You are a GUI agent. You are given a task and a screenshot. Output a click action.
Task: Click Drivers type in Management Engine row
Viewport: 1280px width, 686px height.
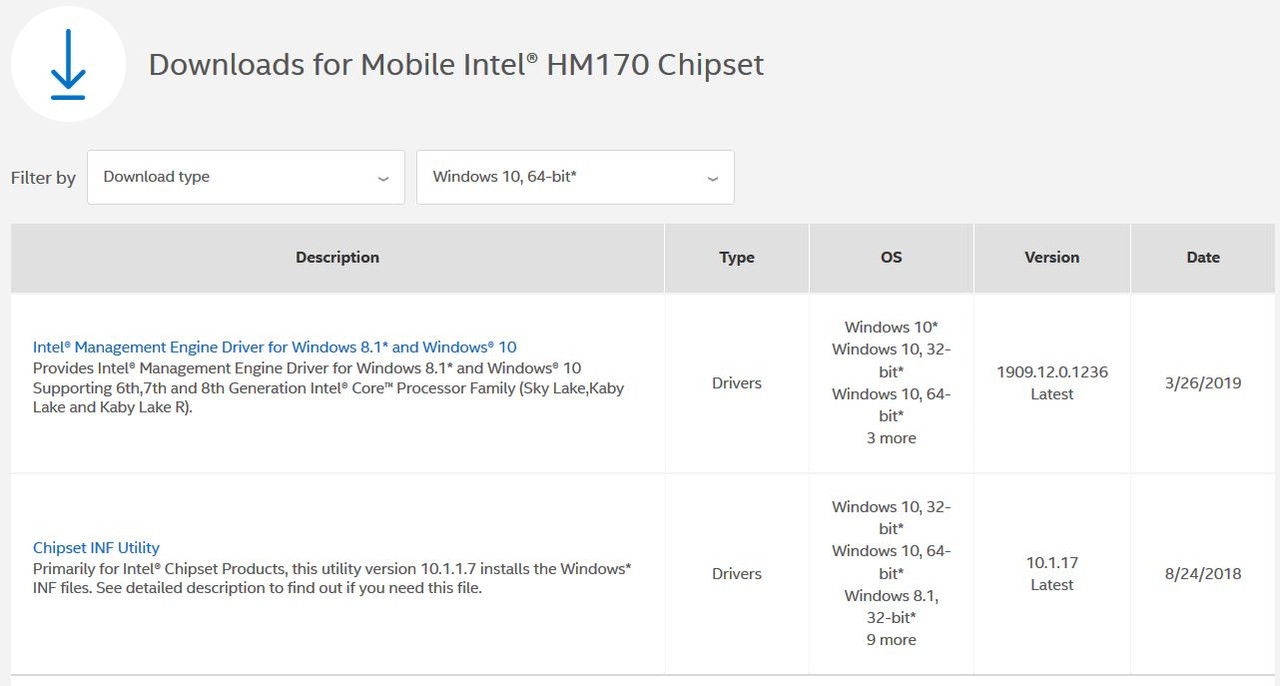click(737, 383)
